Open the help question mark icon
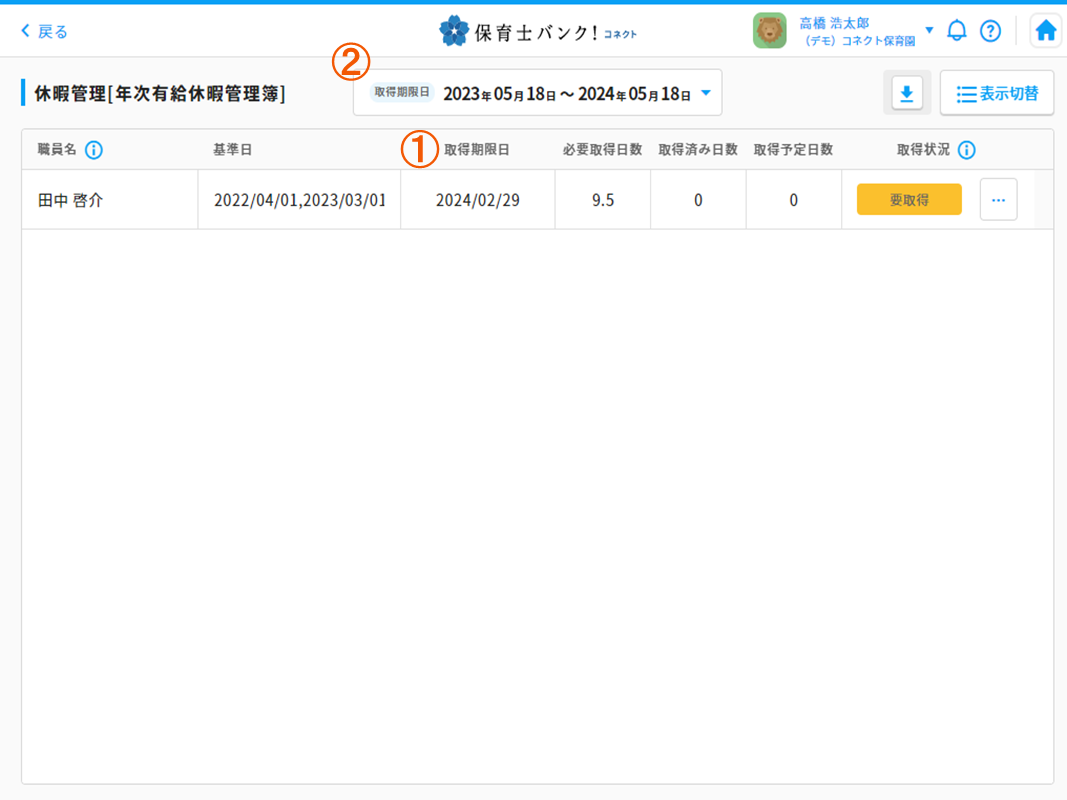 click(990, 31)
